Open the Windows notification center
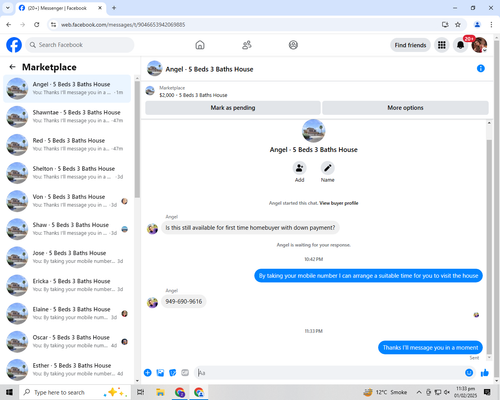This screenshot has height=400, width=500. click(x=487, y=392)
